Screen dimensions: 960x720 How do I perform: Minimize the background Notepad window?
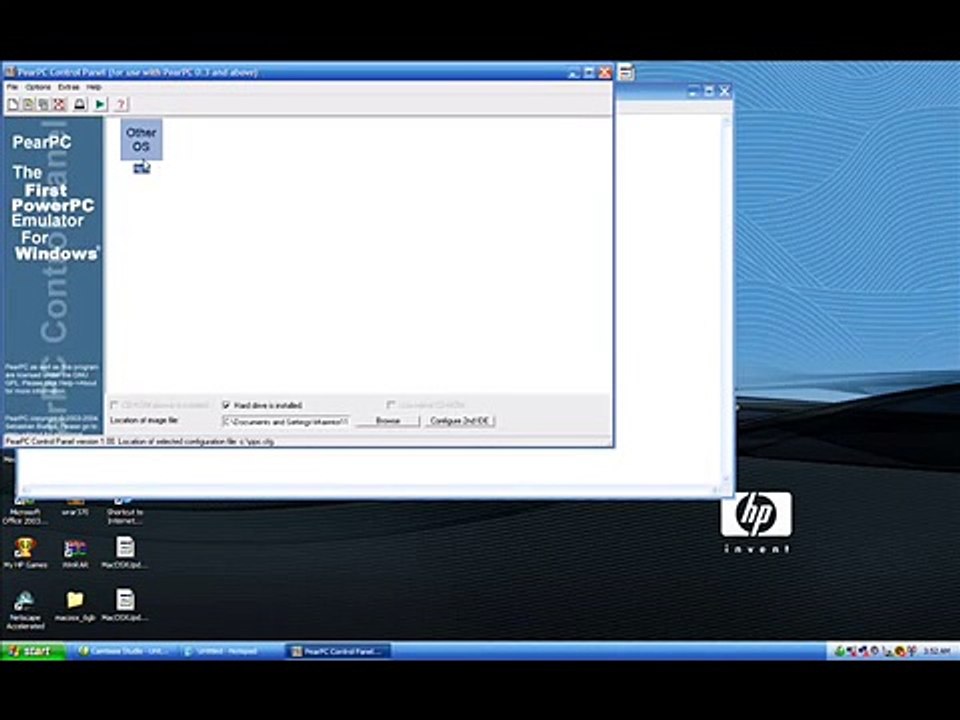click(x=693, y=92)
